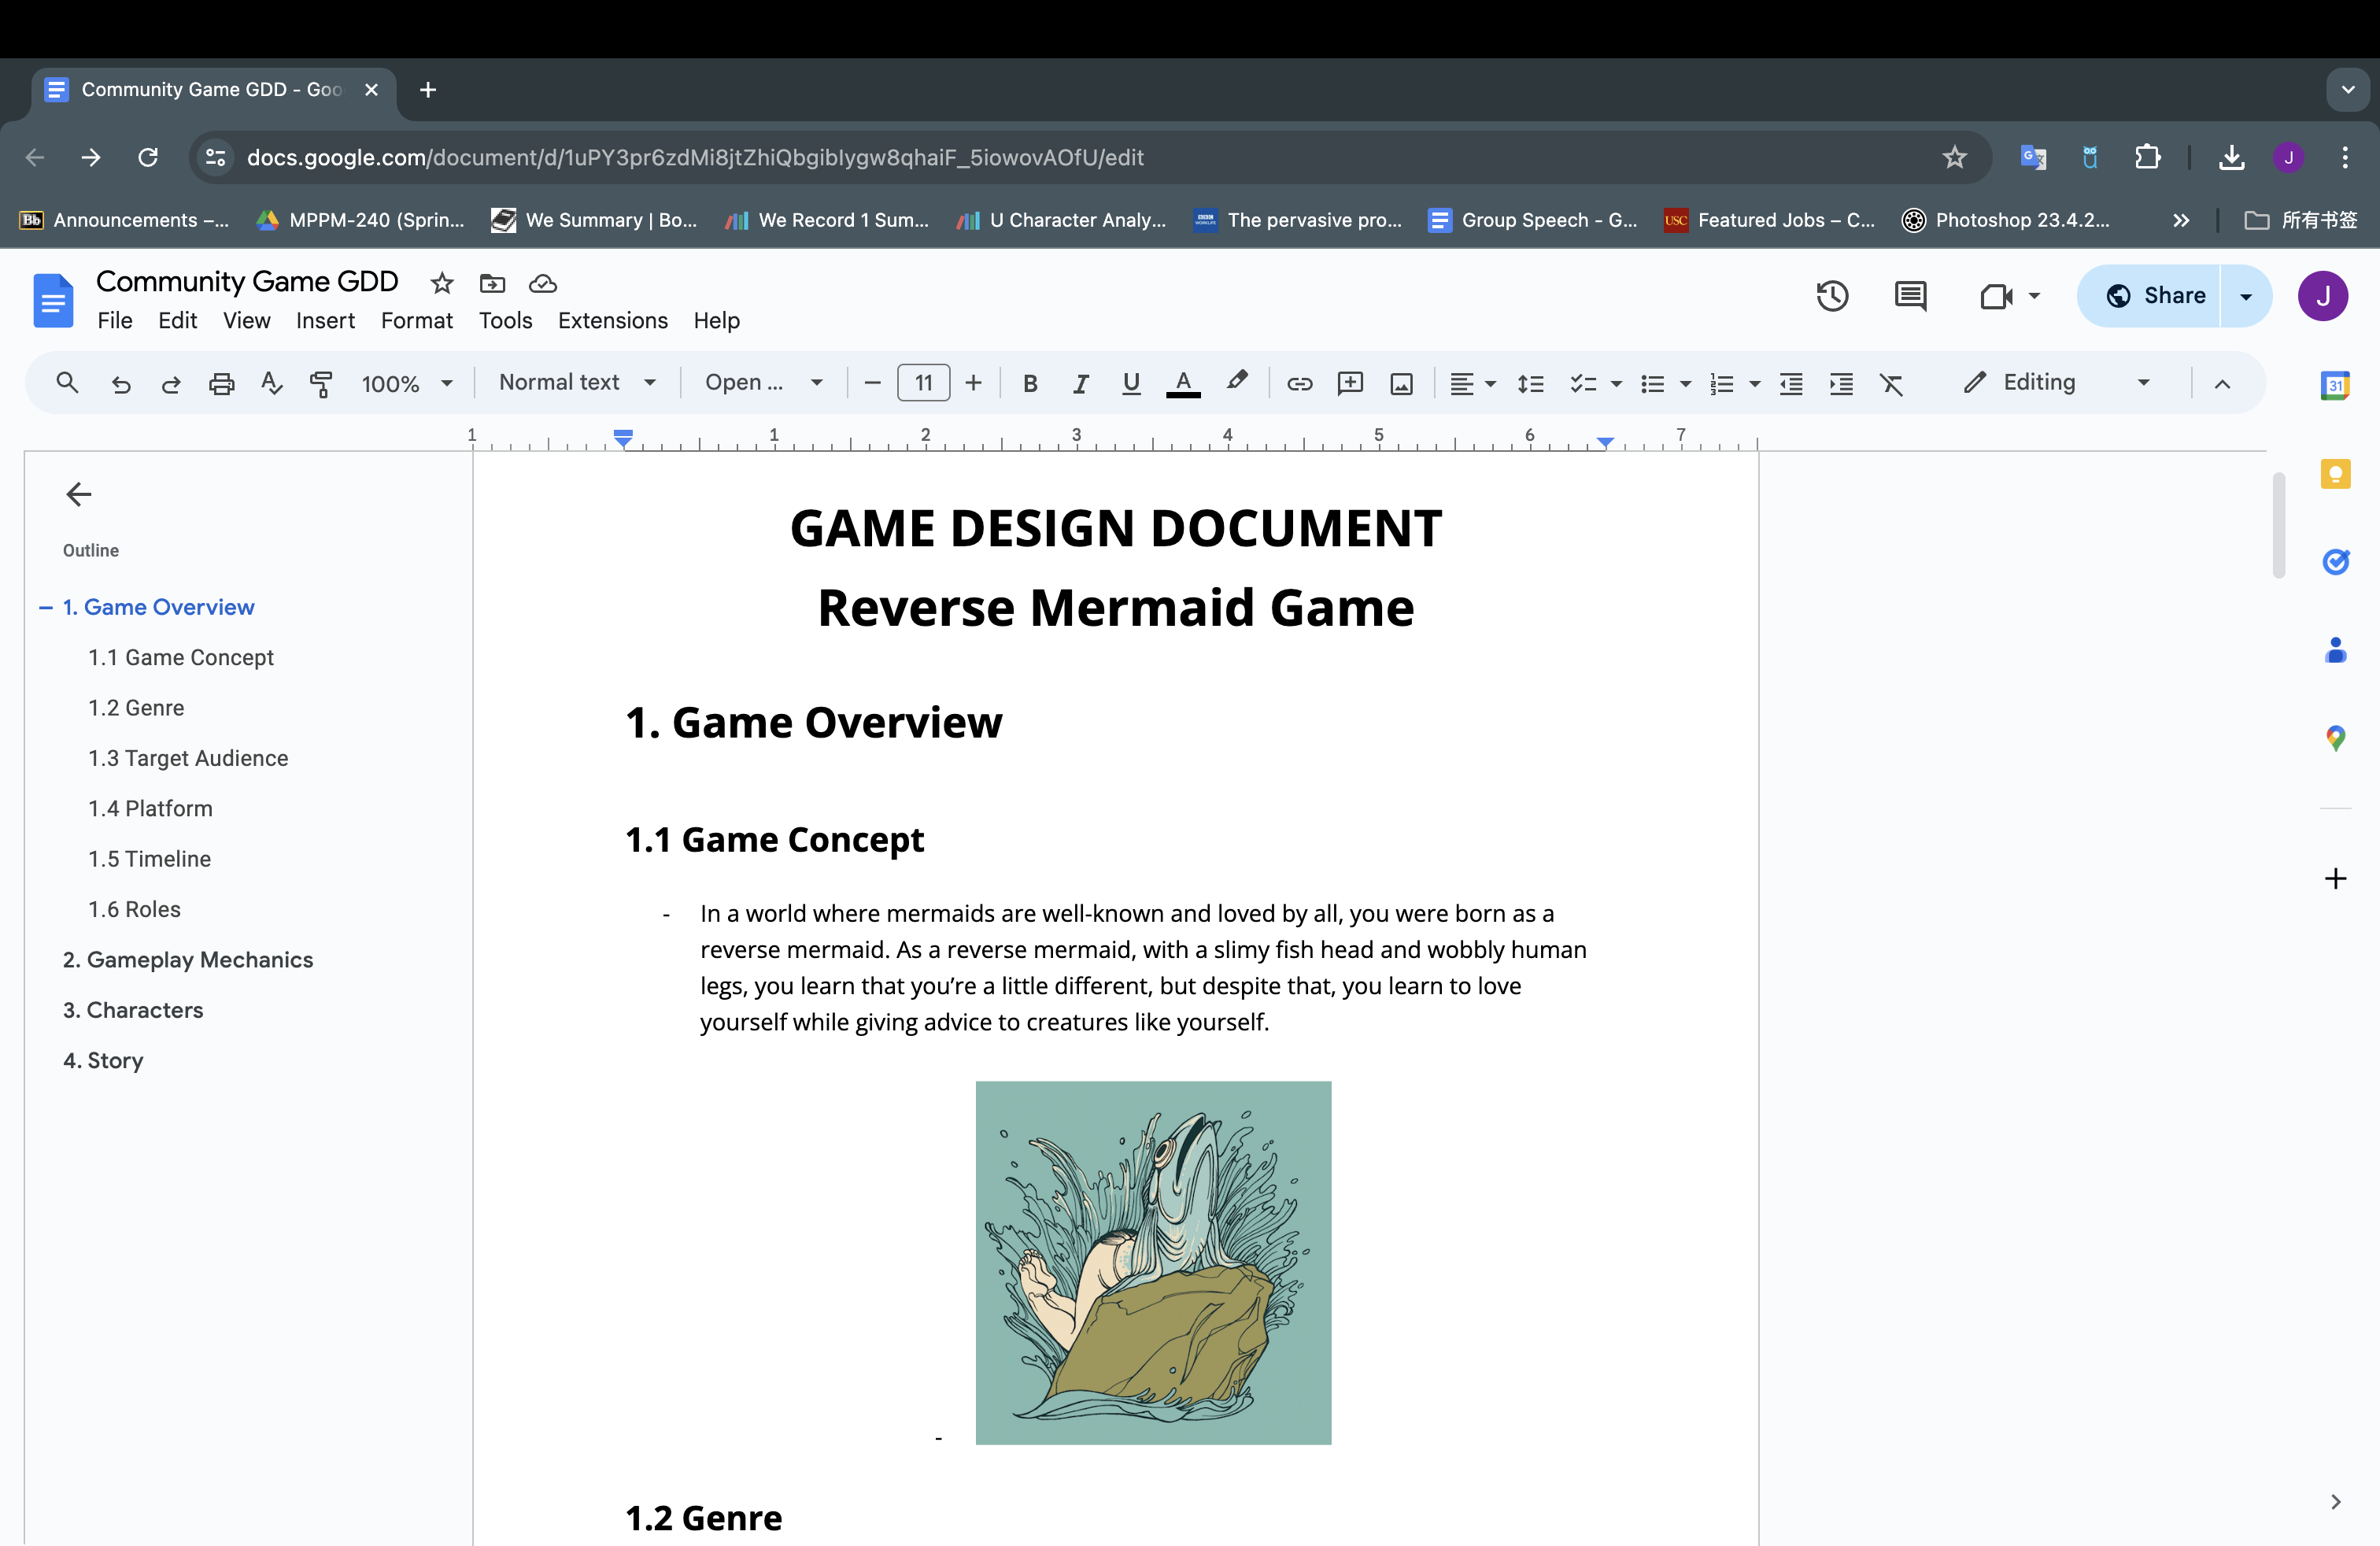2380x1546 pixels.
Task: Toggle italic formatting
Action: (x=1080, y=383)
